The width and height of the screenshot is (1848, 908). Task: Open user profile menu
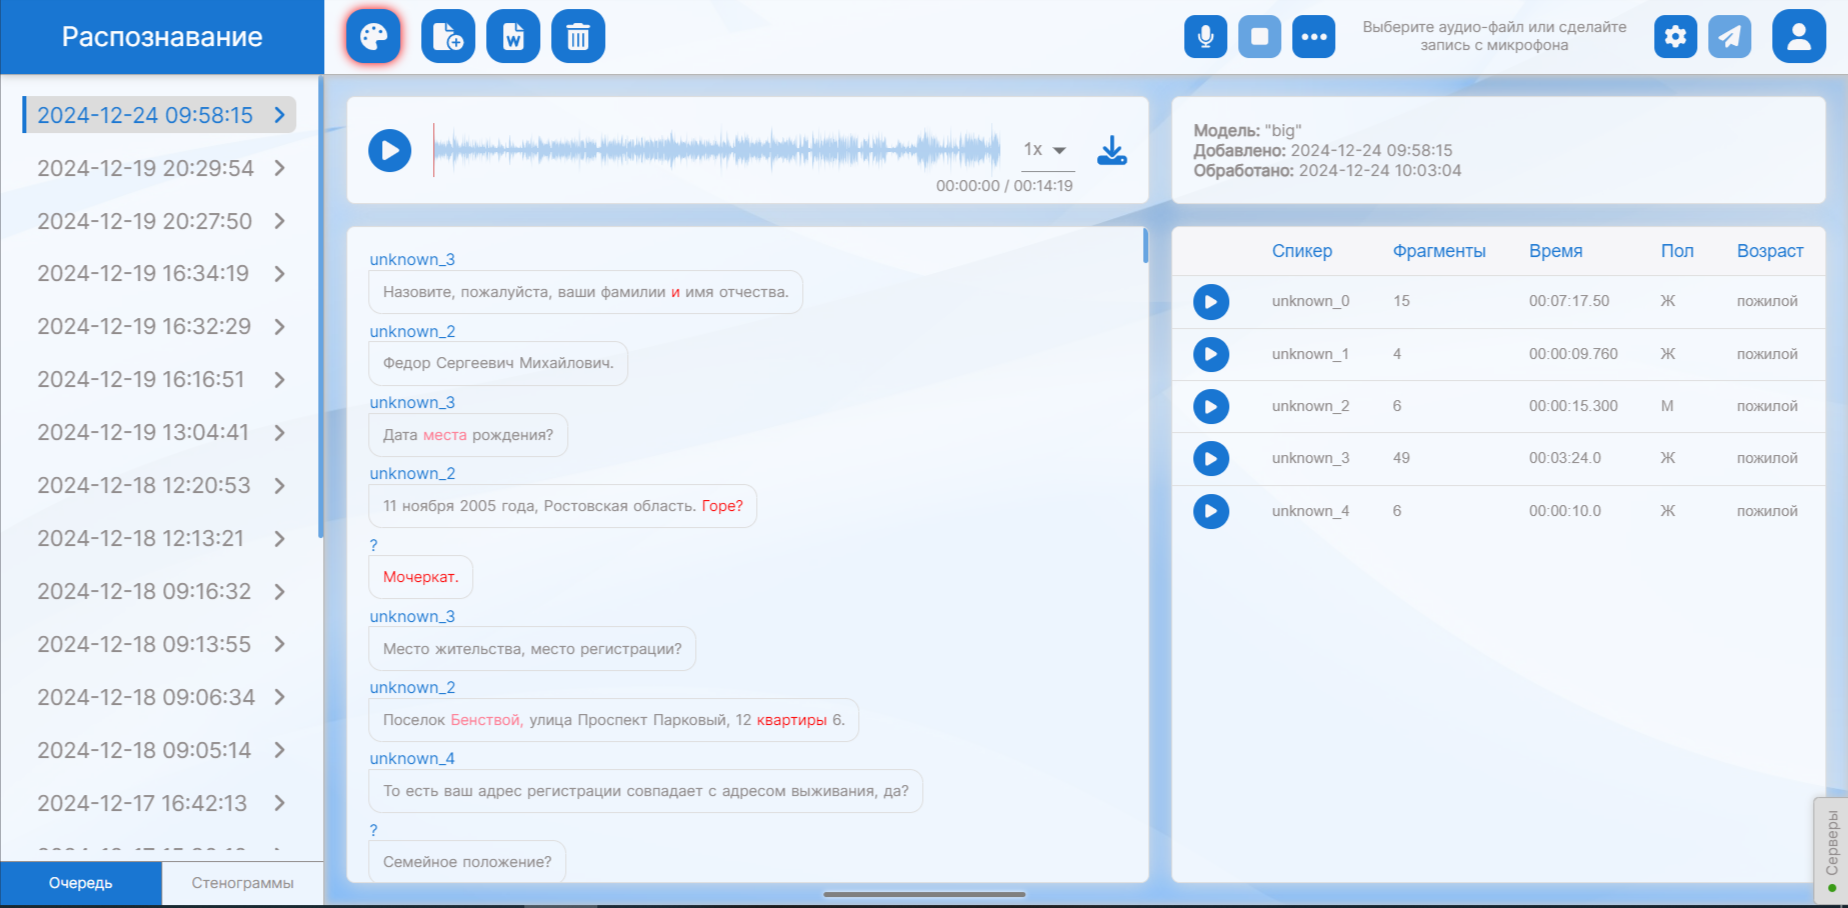(x=1798, y=37)
